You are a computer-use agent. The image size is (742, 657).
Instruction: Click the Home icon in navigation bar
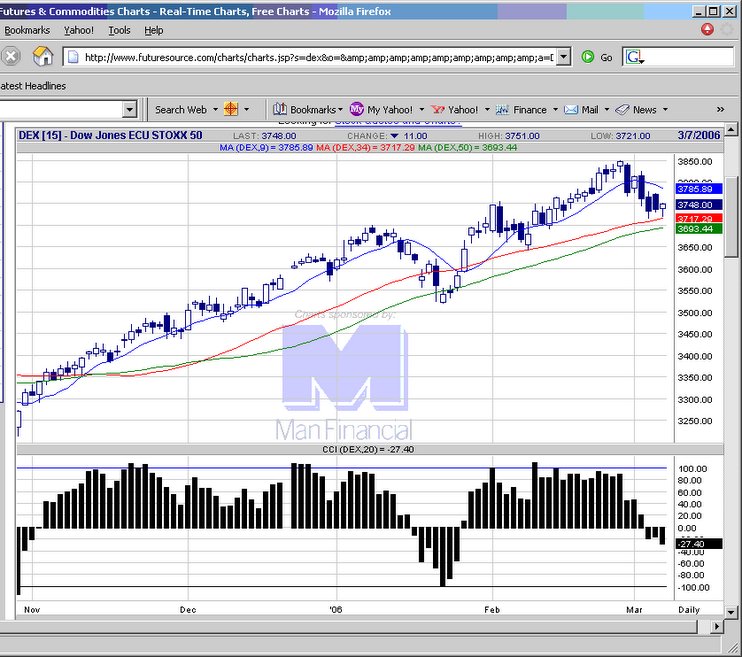pyautogui.click(x=43, y=57)
